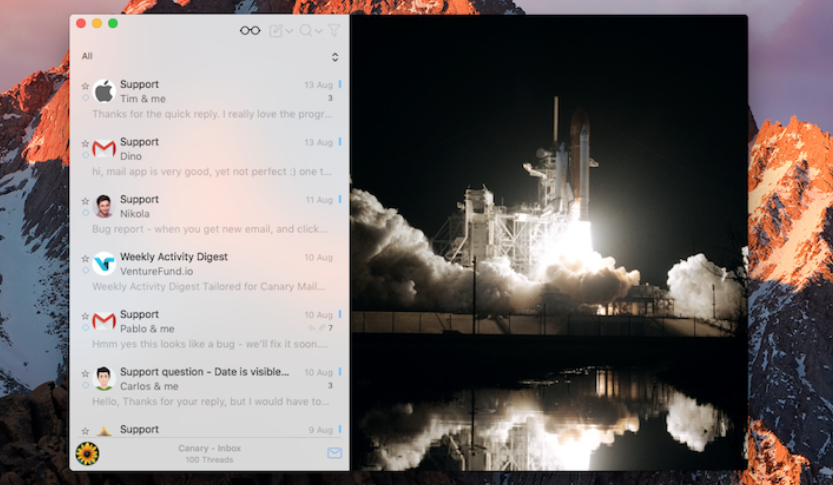Expand the search options chevron
The width and height of the screenshot is (833, 485).
(x=319, y=31)
